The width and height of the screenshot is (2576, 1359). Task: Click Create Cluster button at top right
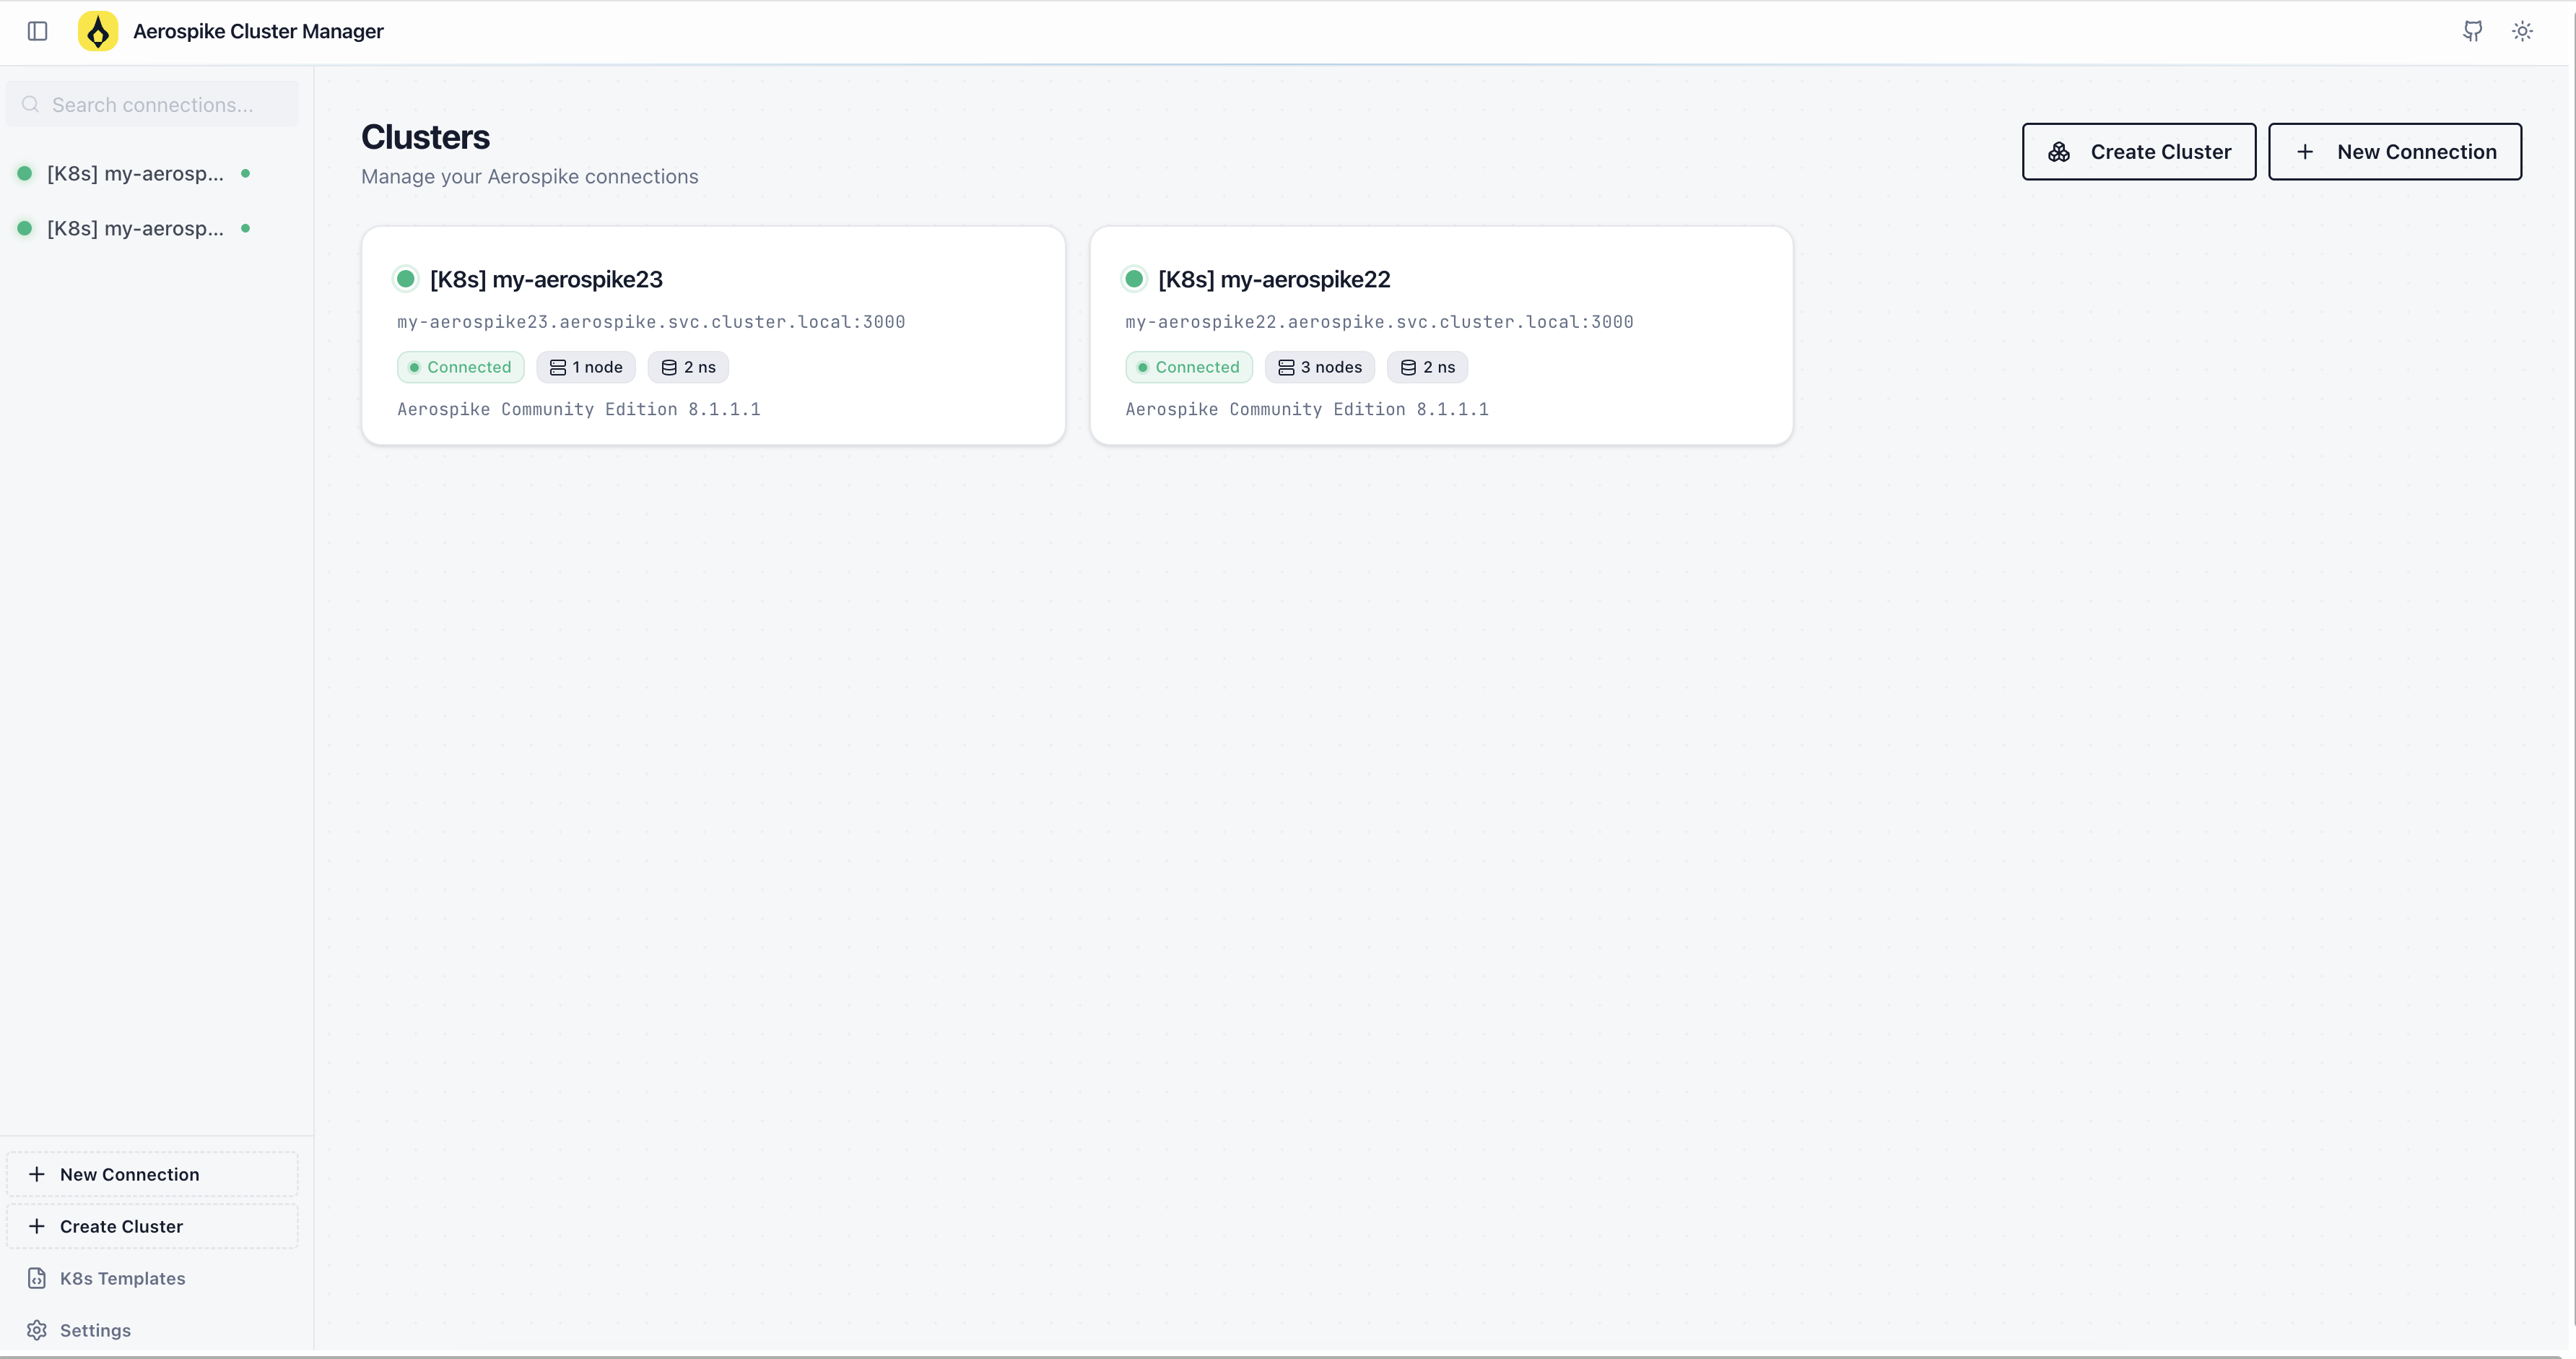click(2139, 151)
